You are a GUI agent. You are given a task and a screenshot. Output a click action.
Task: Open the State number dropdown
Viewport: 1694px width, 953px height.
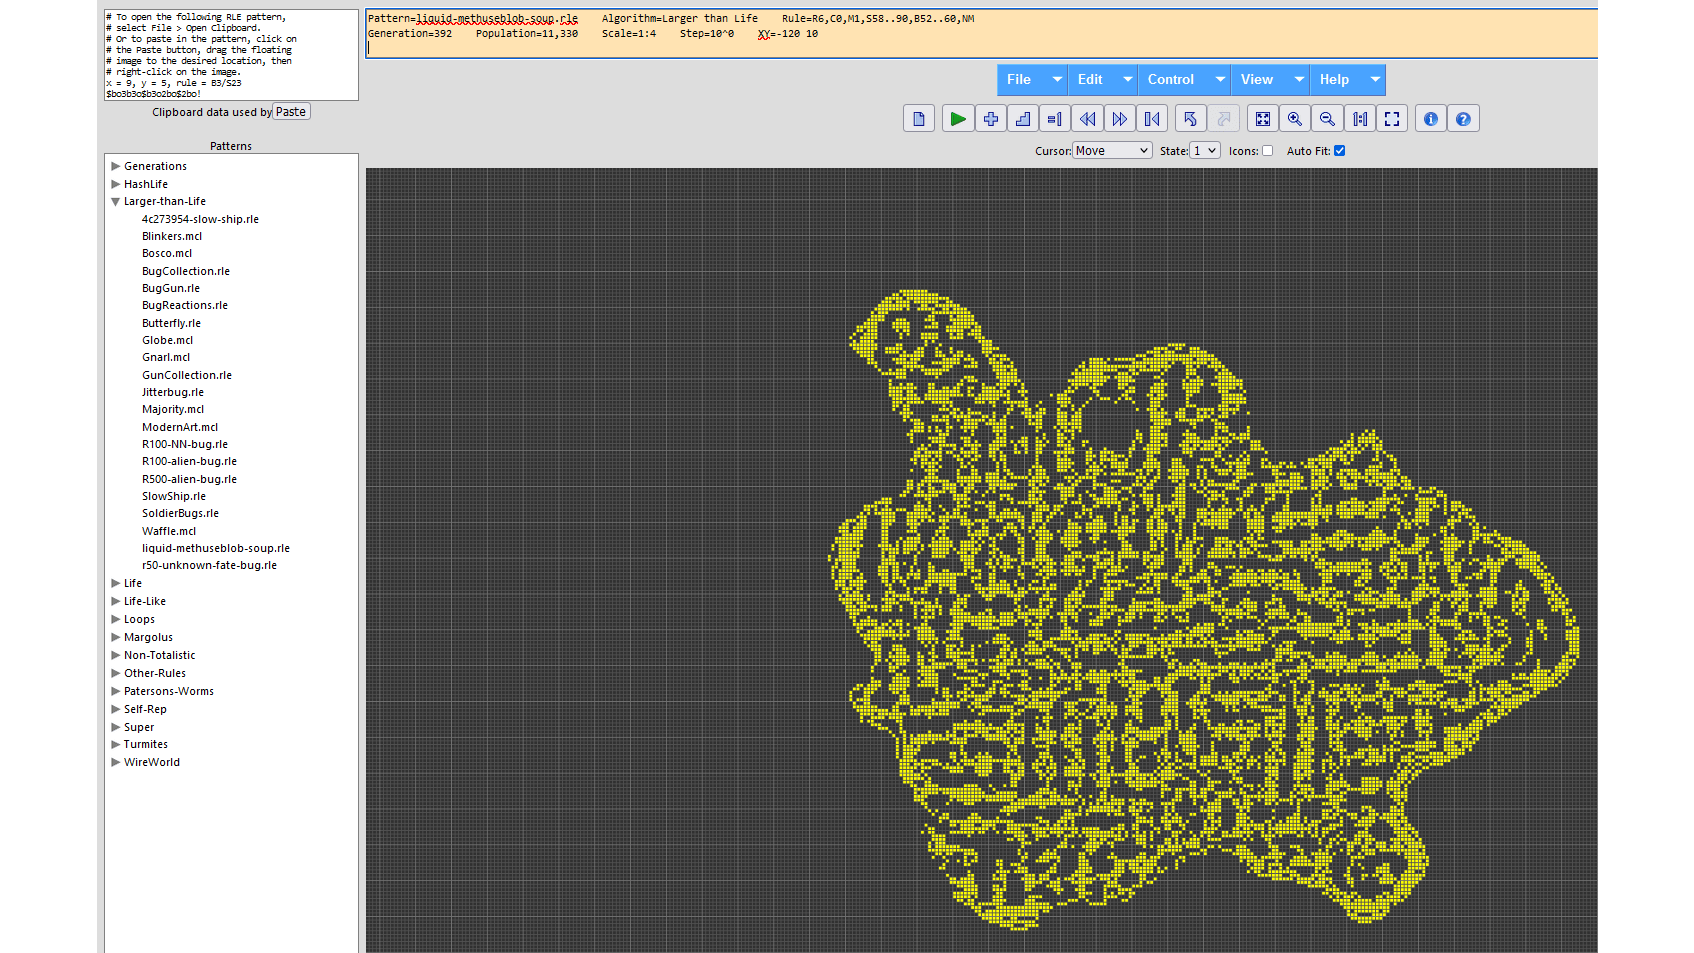[x=1204, y=151]
